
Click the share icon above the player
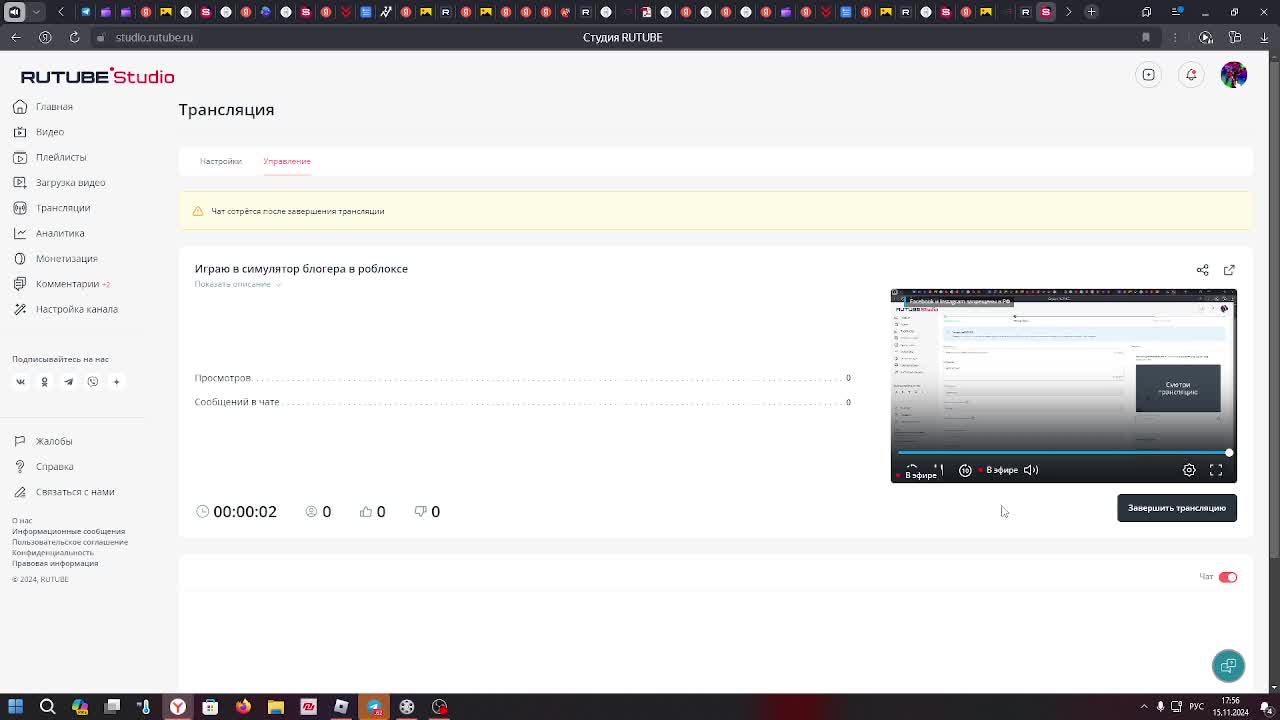coord(1202,270)
